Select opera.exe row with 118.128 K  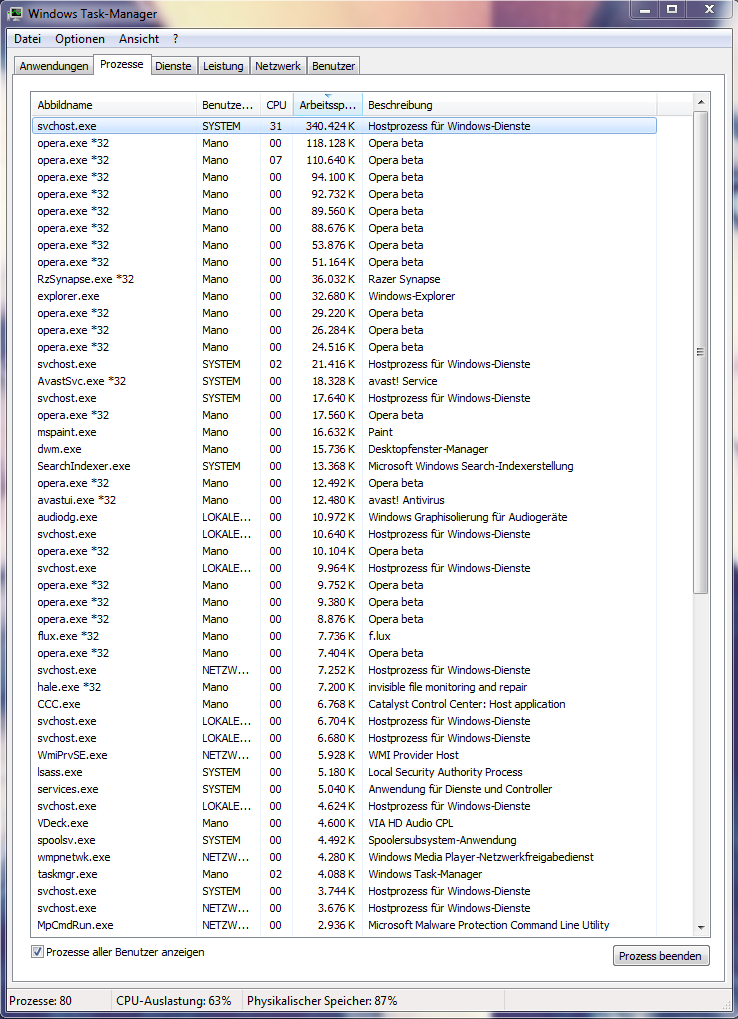point(344,143)
